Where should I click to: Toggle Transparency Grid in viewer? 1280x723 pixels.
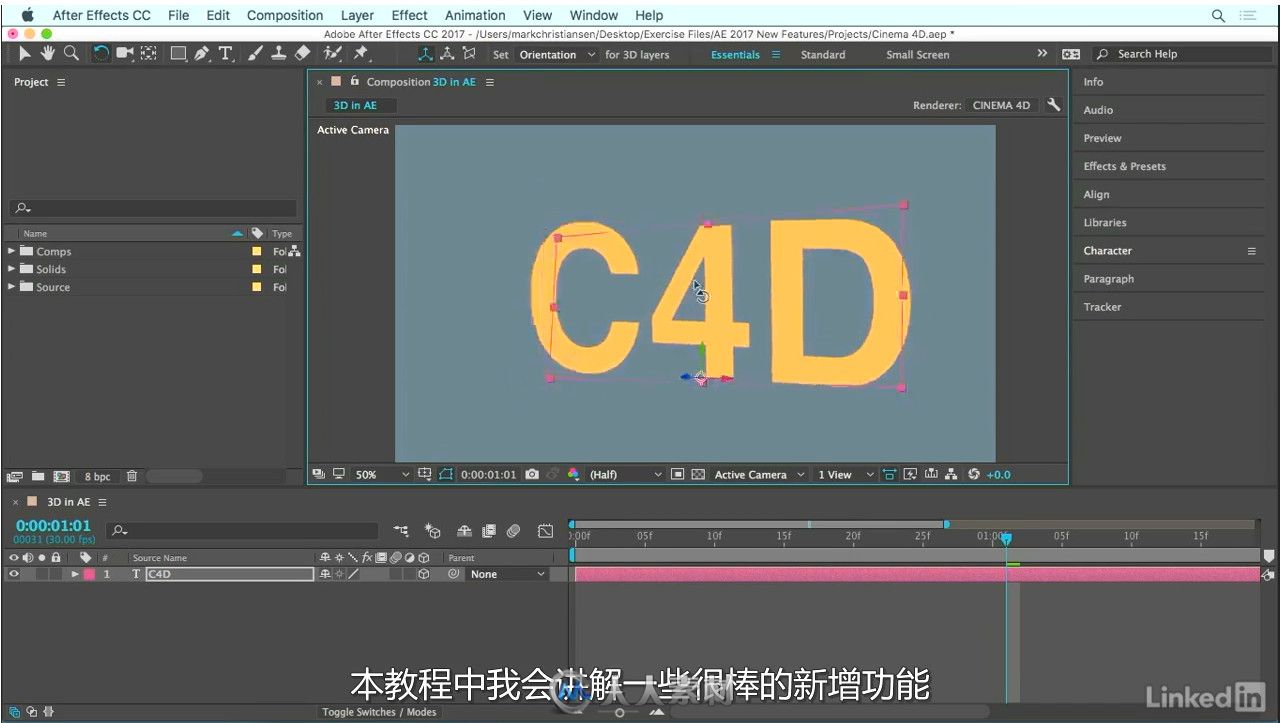pos(698,474)
